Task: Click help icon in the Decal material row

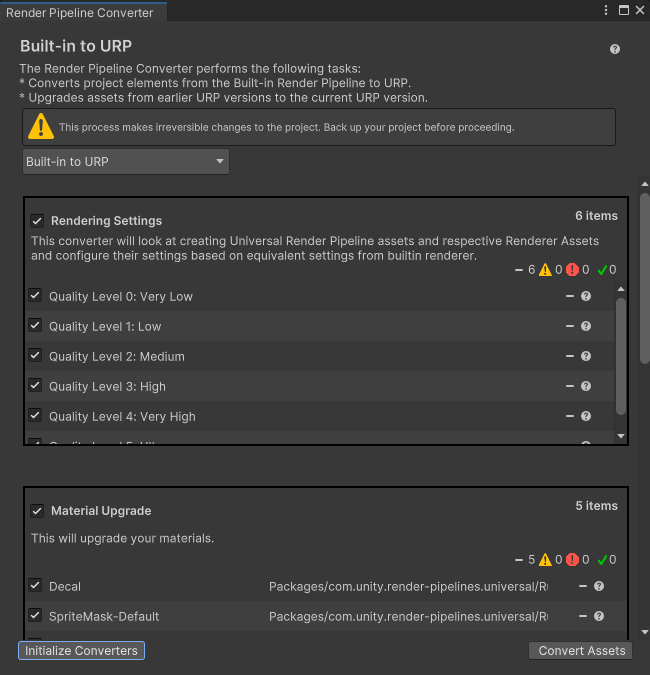Action: [599, 587]
